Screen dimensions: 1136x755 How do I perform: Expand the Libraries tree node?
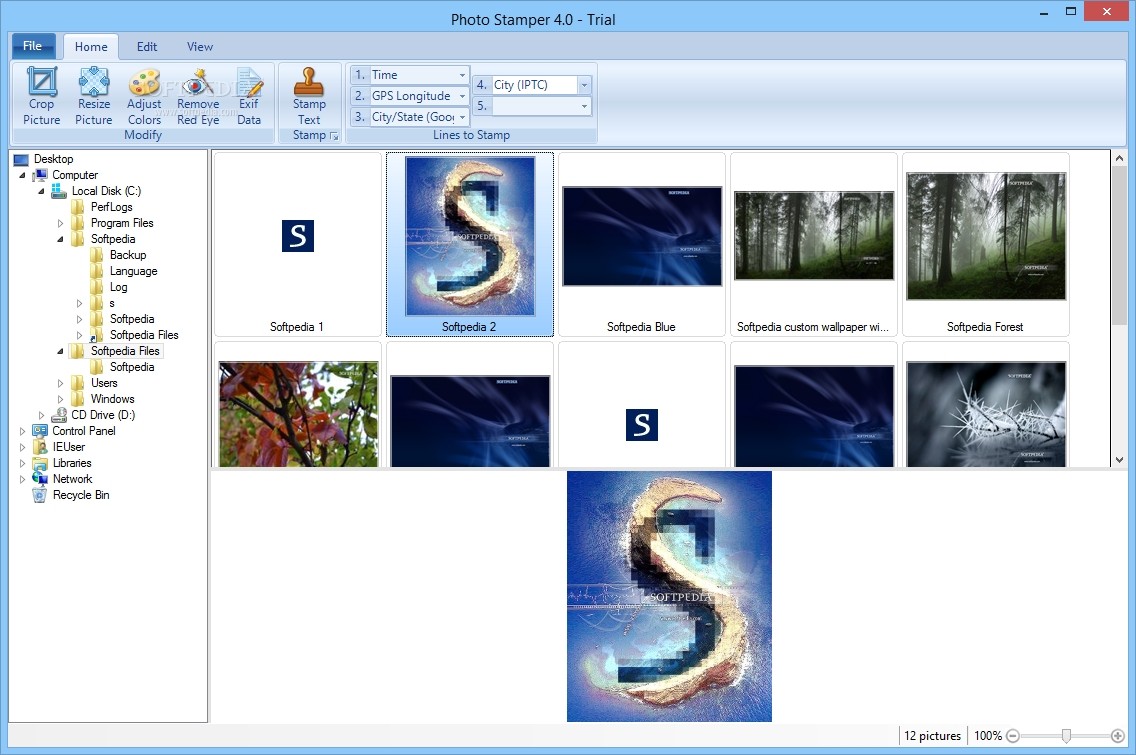[22, 463]
